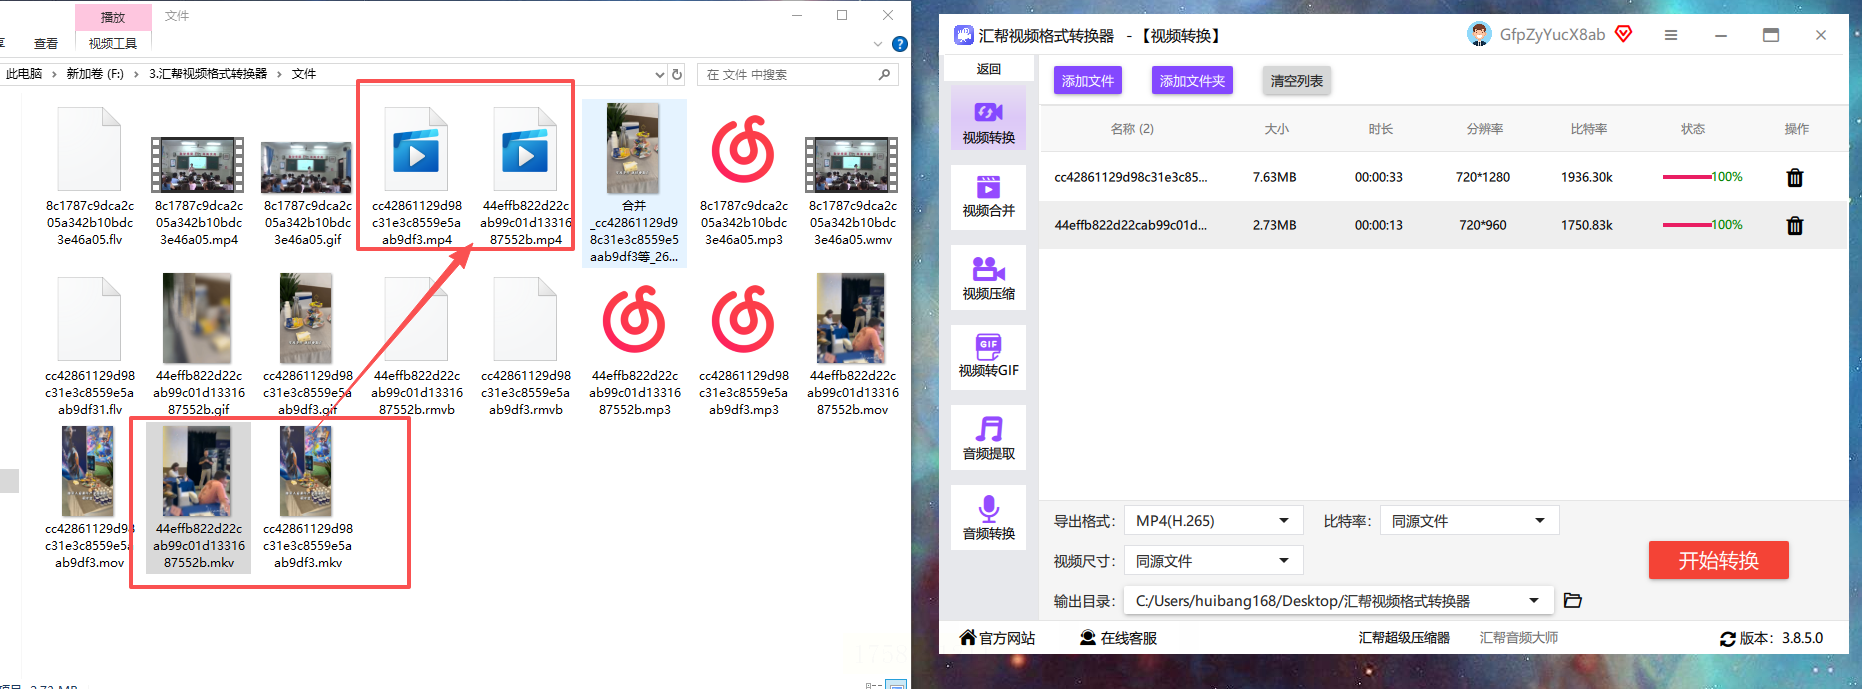Open the 视频压缩 sidebar tool
The width and height of the screenshot is (1862, 689).
[988, 277]
